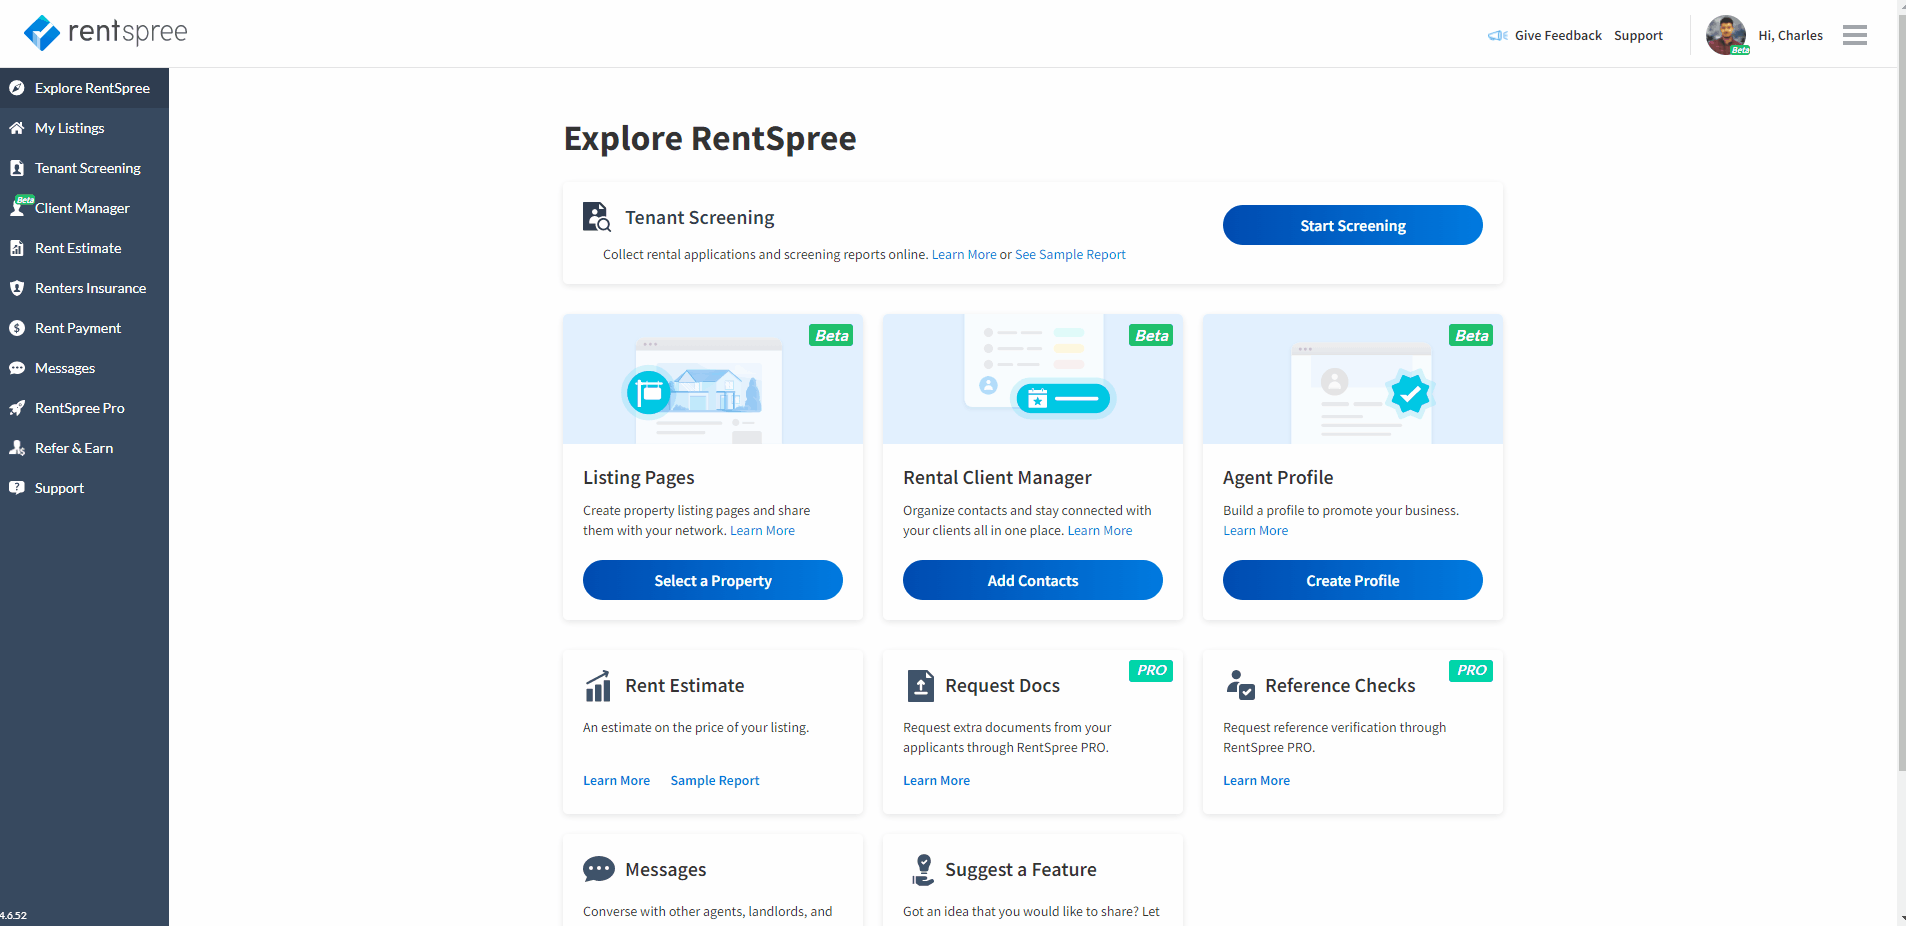
Task: Open Sample Report link in Rent Estimate card
Action: click(x=715, y=780)
